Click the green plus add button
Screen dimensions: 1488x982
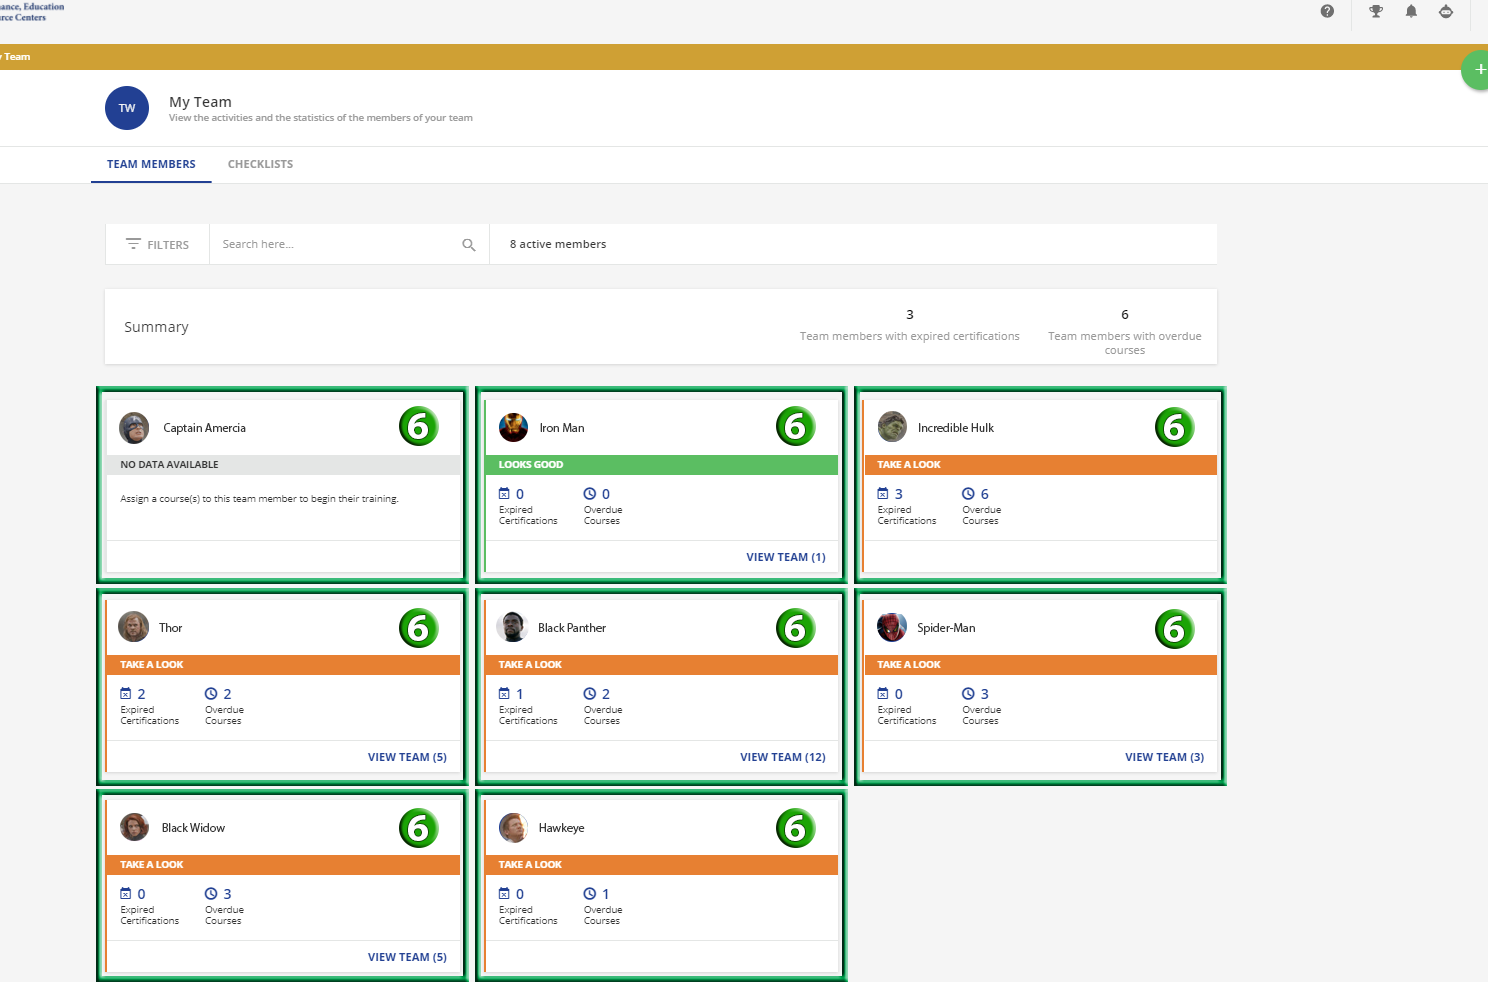click(1478, 70)
